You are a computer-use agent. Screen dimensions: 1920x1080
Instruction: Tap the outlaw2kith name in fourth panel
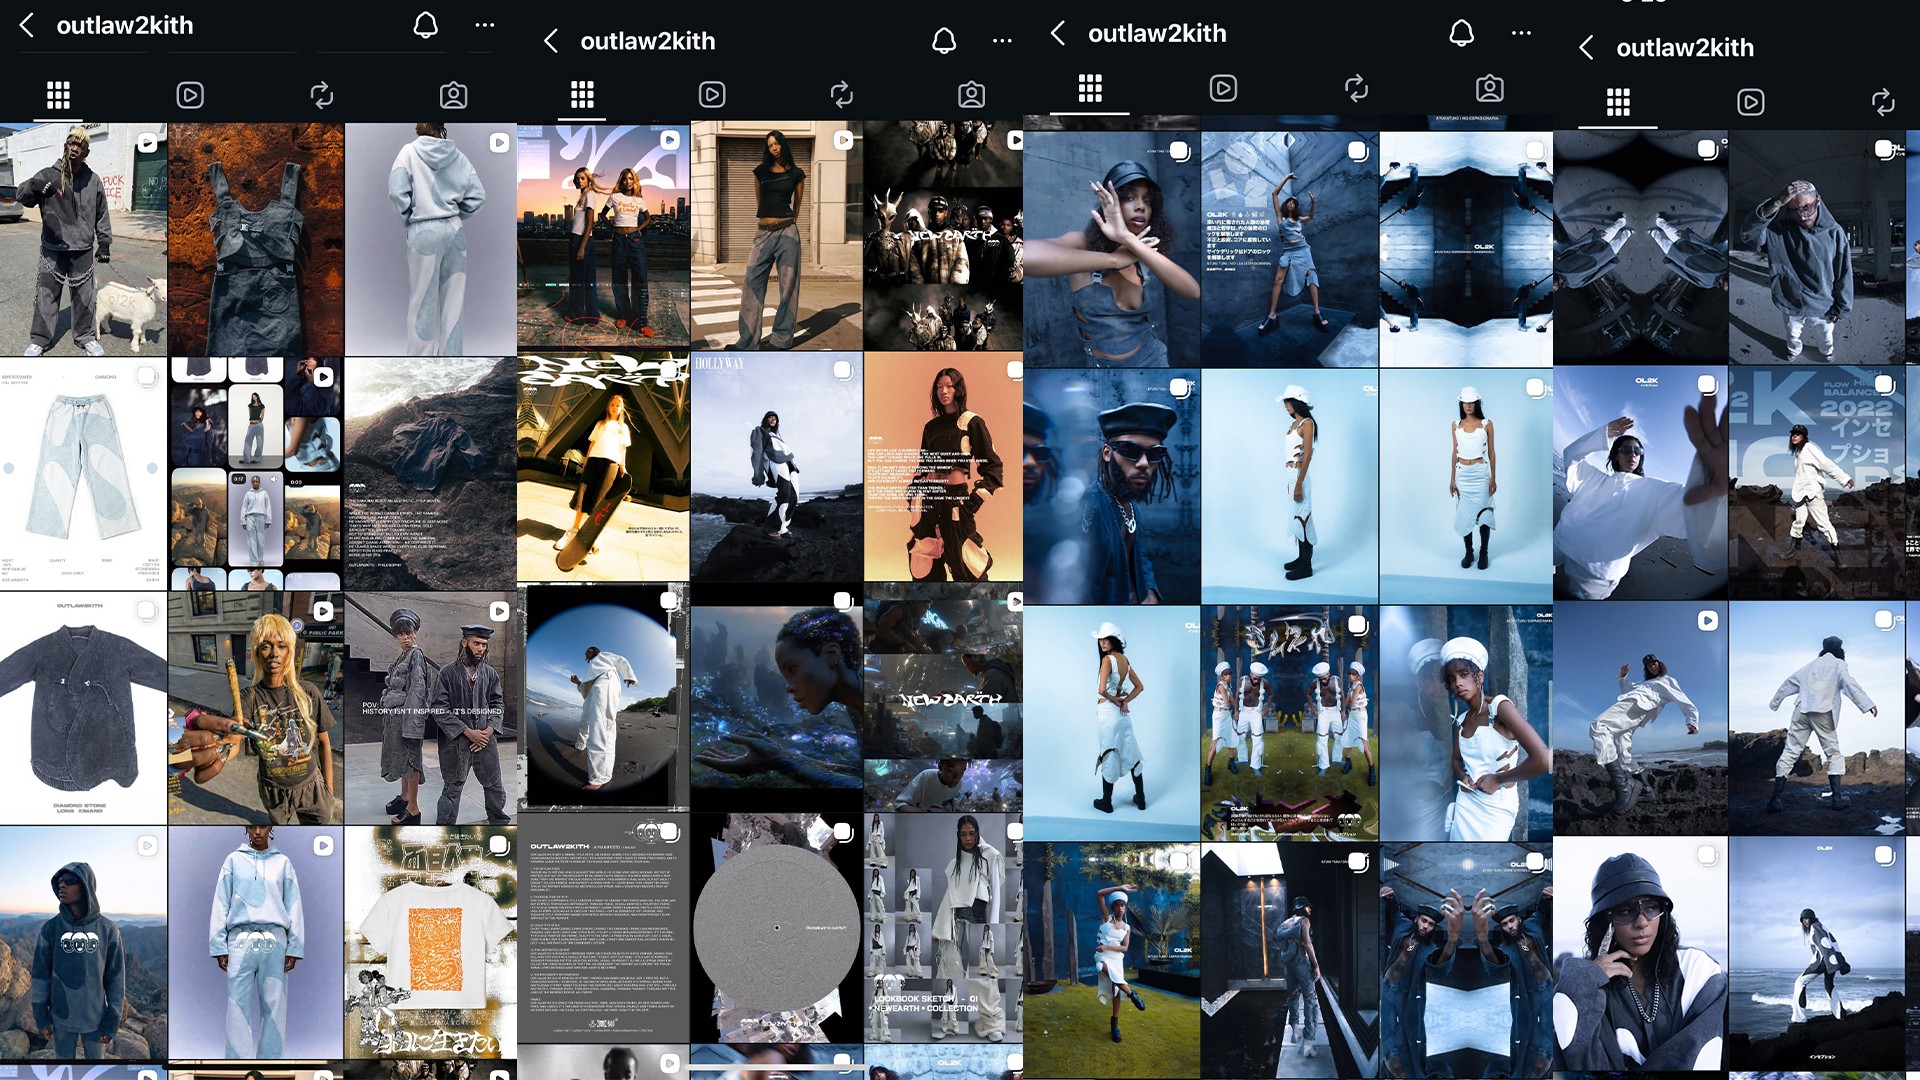(x=1685, y=47)
